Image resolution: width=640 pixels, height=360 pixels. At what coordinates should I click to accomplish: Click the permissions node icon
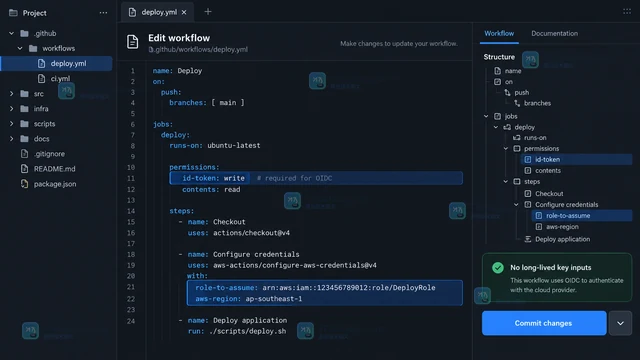click(517, 149)
